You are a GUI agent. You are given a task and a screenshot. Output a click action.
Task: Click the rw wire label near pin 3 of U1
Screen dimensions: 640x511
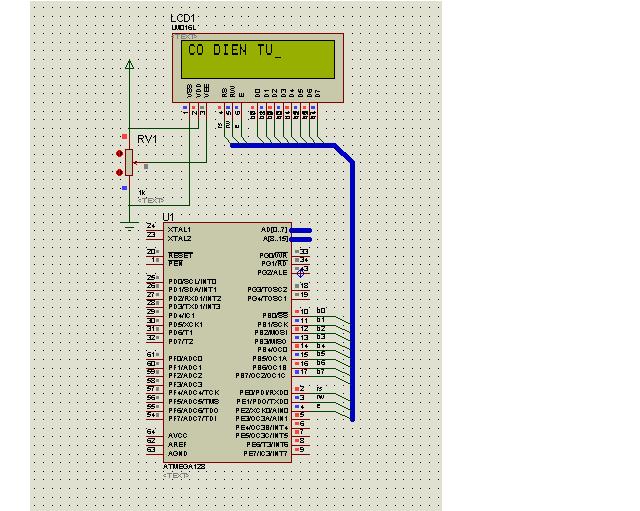tap(320, 397)
